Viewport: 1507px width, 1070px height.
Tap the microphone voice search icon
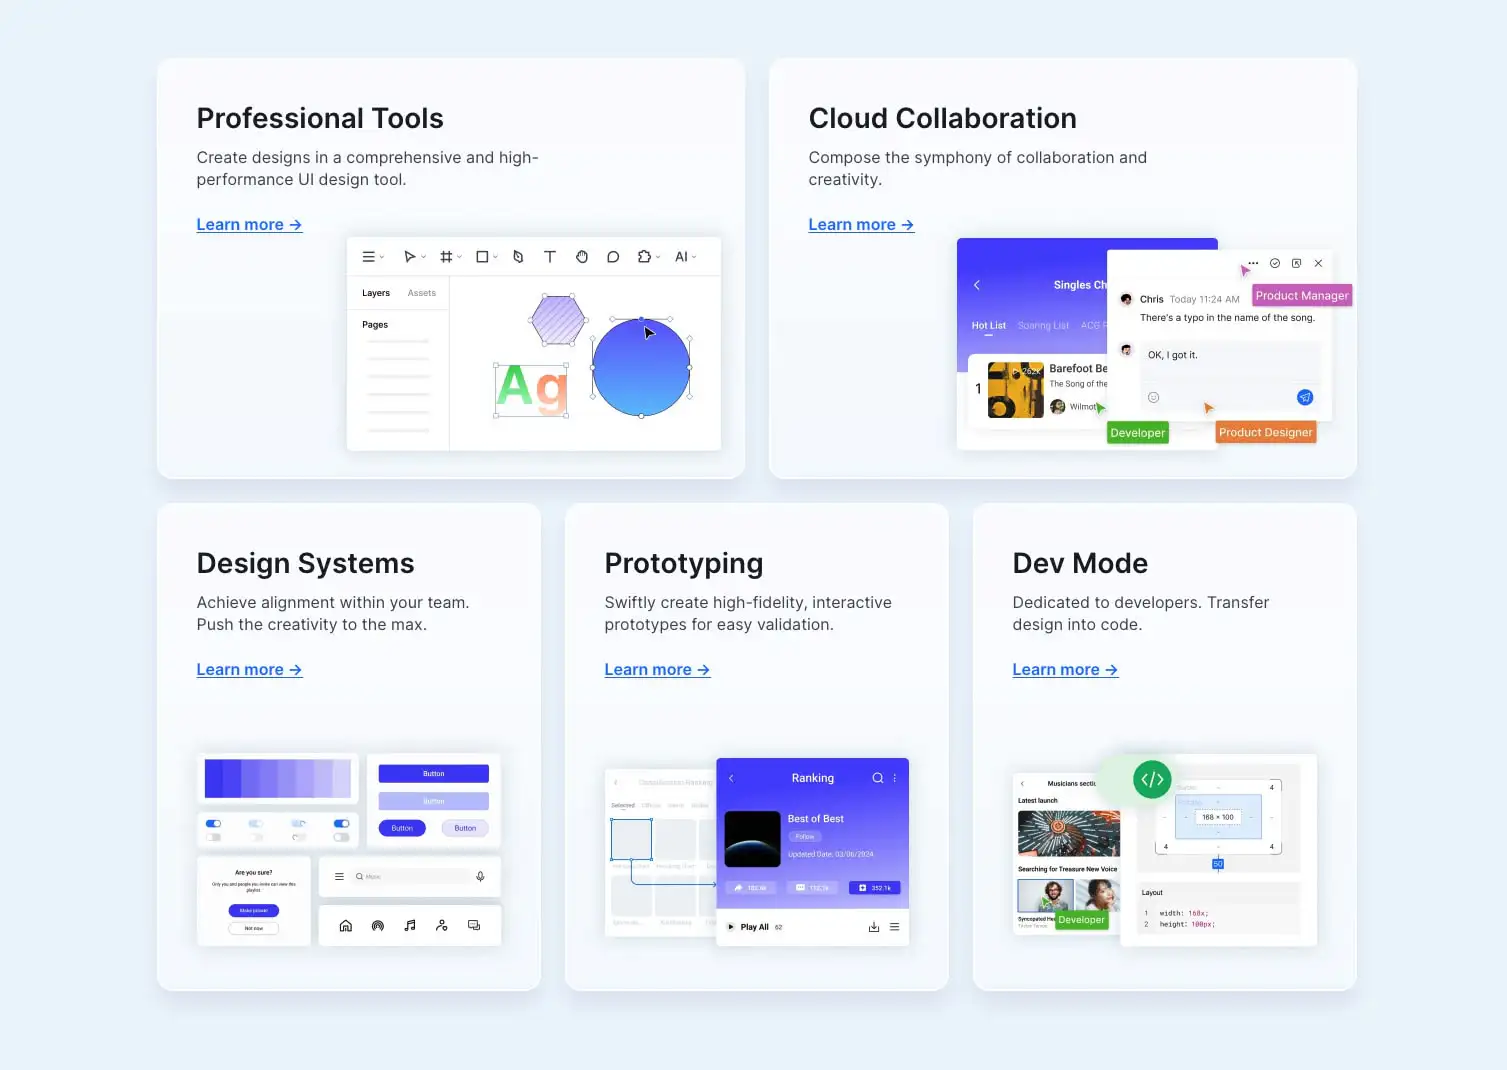(x=480, y=876)
